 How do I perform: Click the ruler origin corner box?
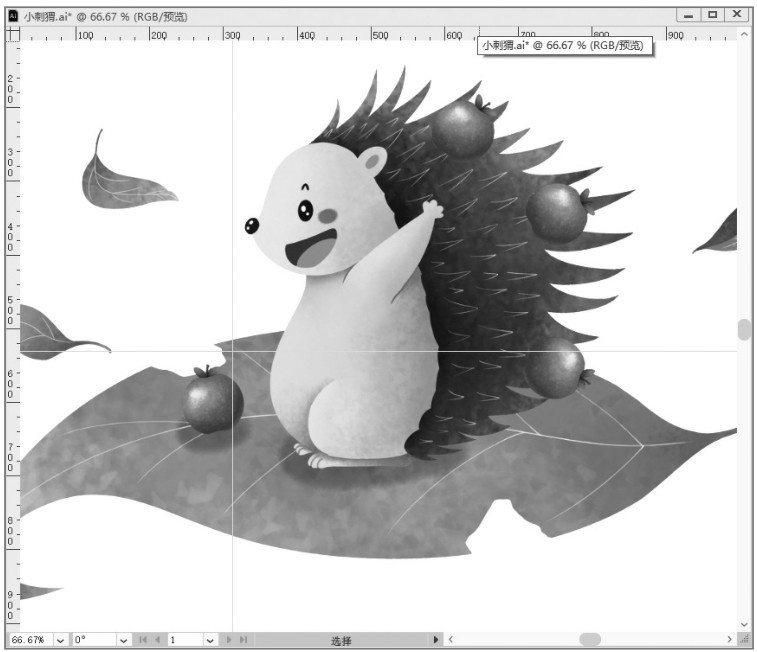tap(13, 34)
